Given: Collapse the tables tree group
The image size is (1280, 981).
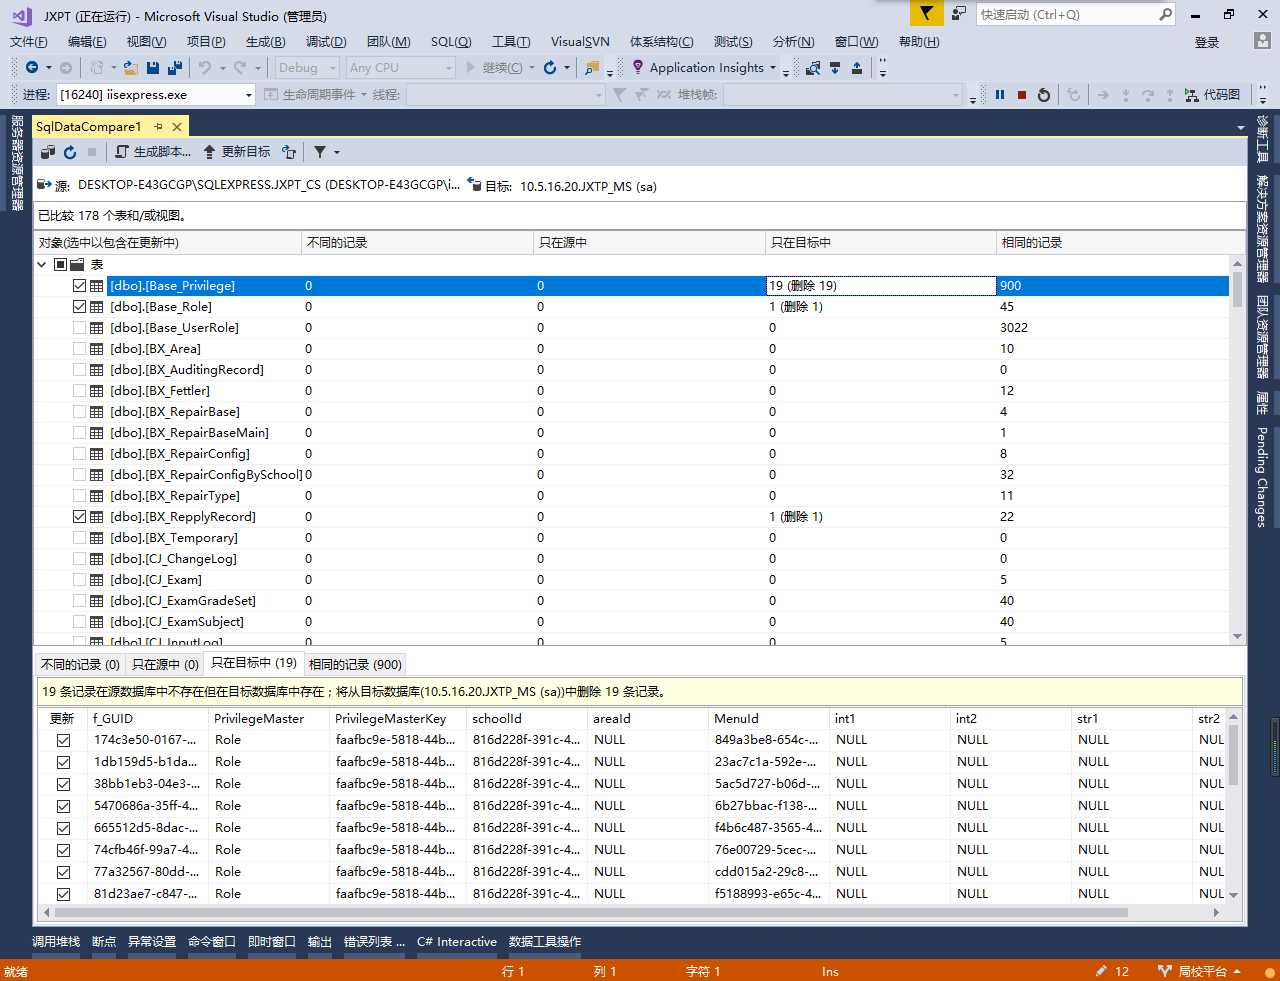Looking at the screenshot, I should [x=42, y=265].
